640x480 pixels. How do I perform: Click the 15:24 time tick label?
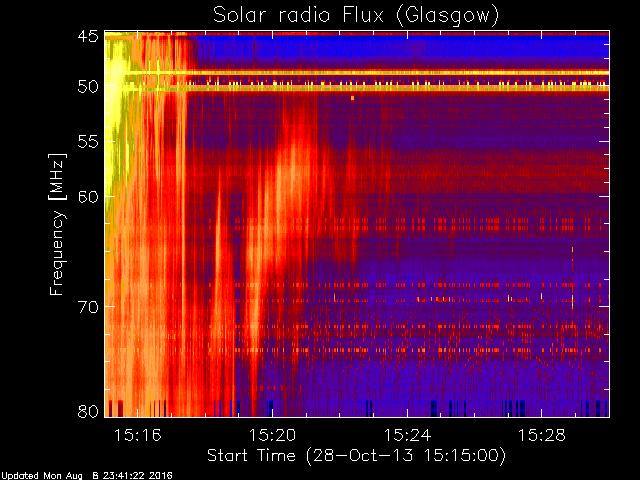click(407, 435)
